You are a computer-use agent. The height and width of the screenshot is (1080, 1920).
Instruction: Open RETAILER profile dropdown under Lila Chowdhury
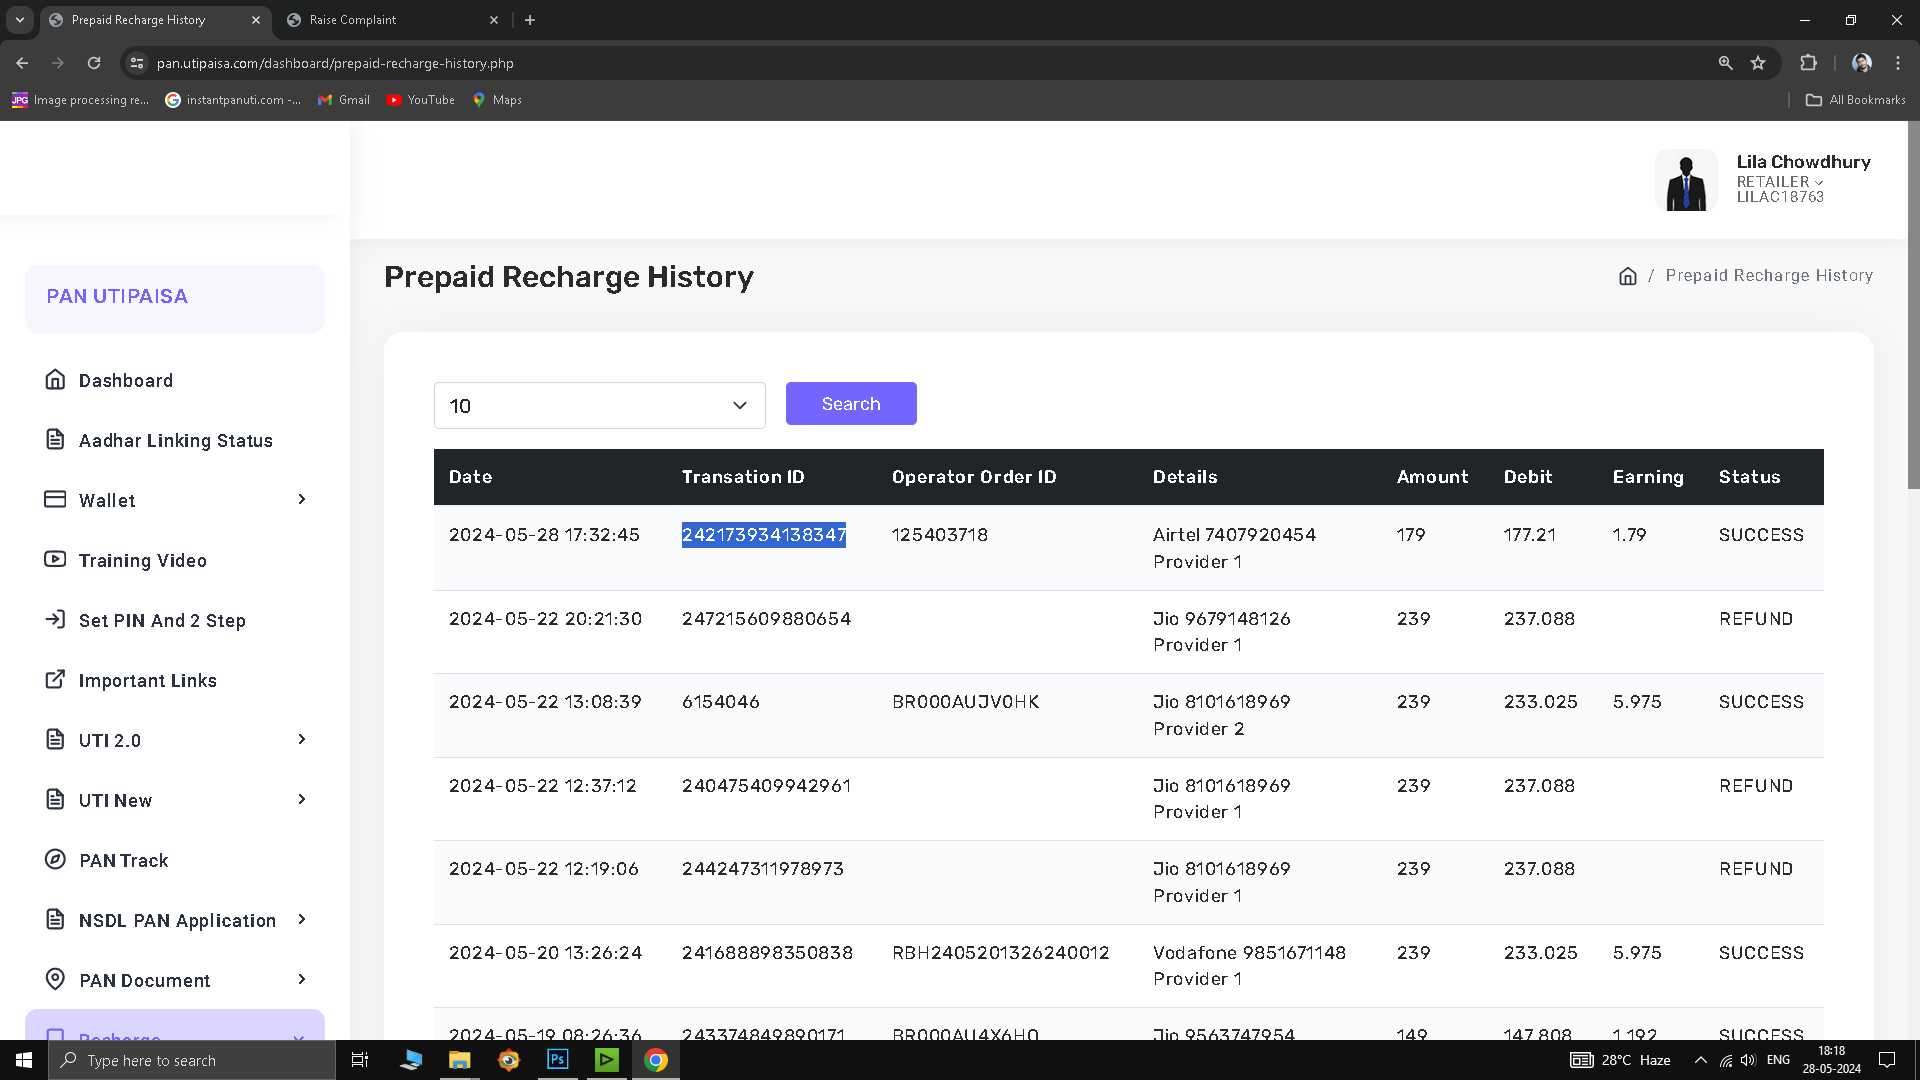pos(1780,182)
